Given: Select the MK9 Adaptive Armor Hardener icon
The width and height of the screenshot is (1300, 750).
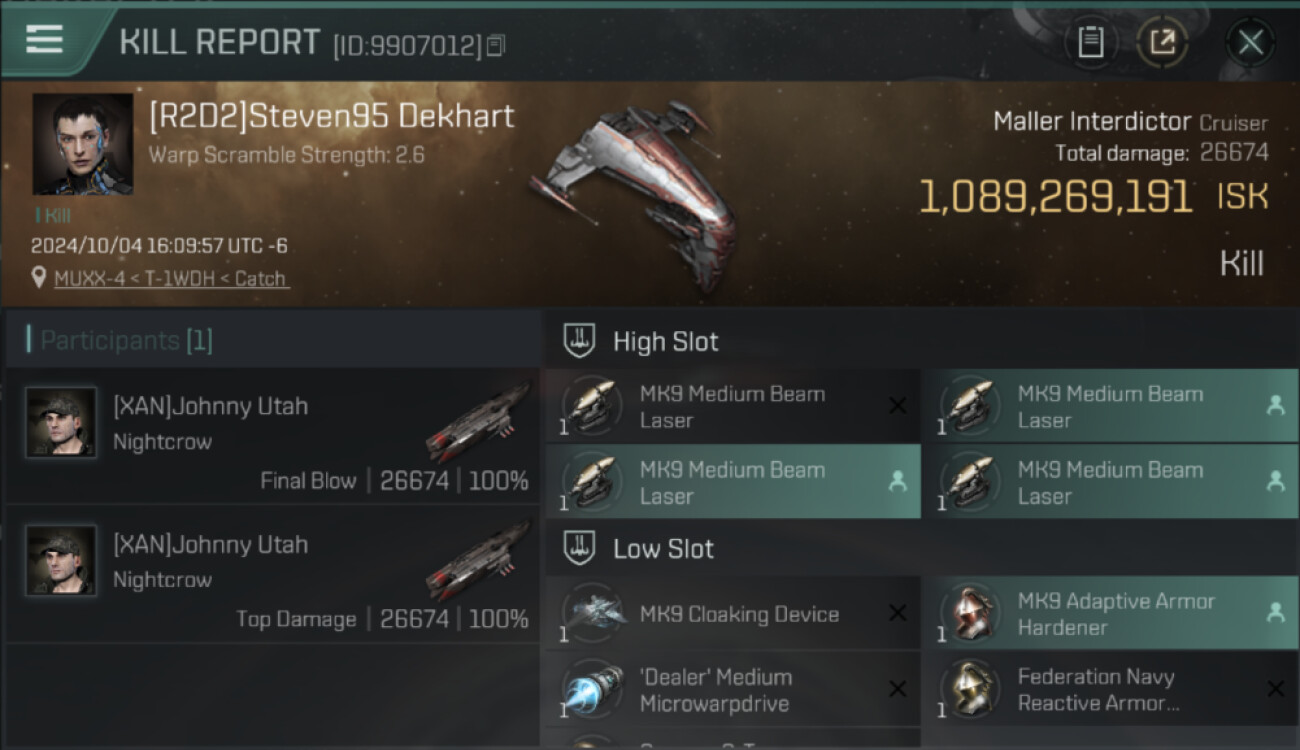Looking at the screenshot, I should (x=970, y=613).
